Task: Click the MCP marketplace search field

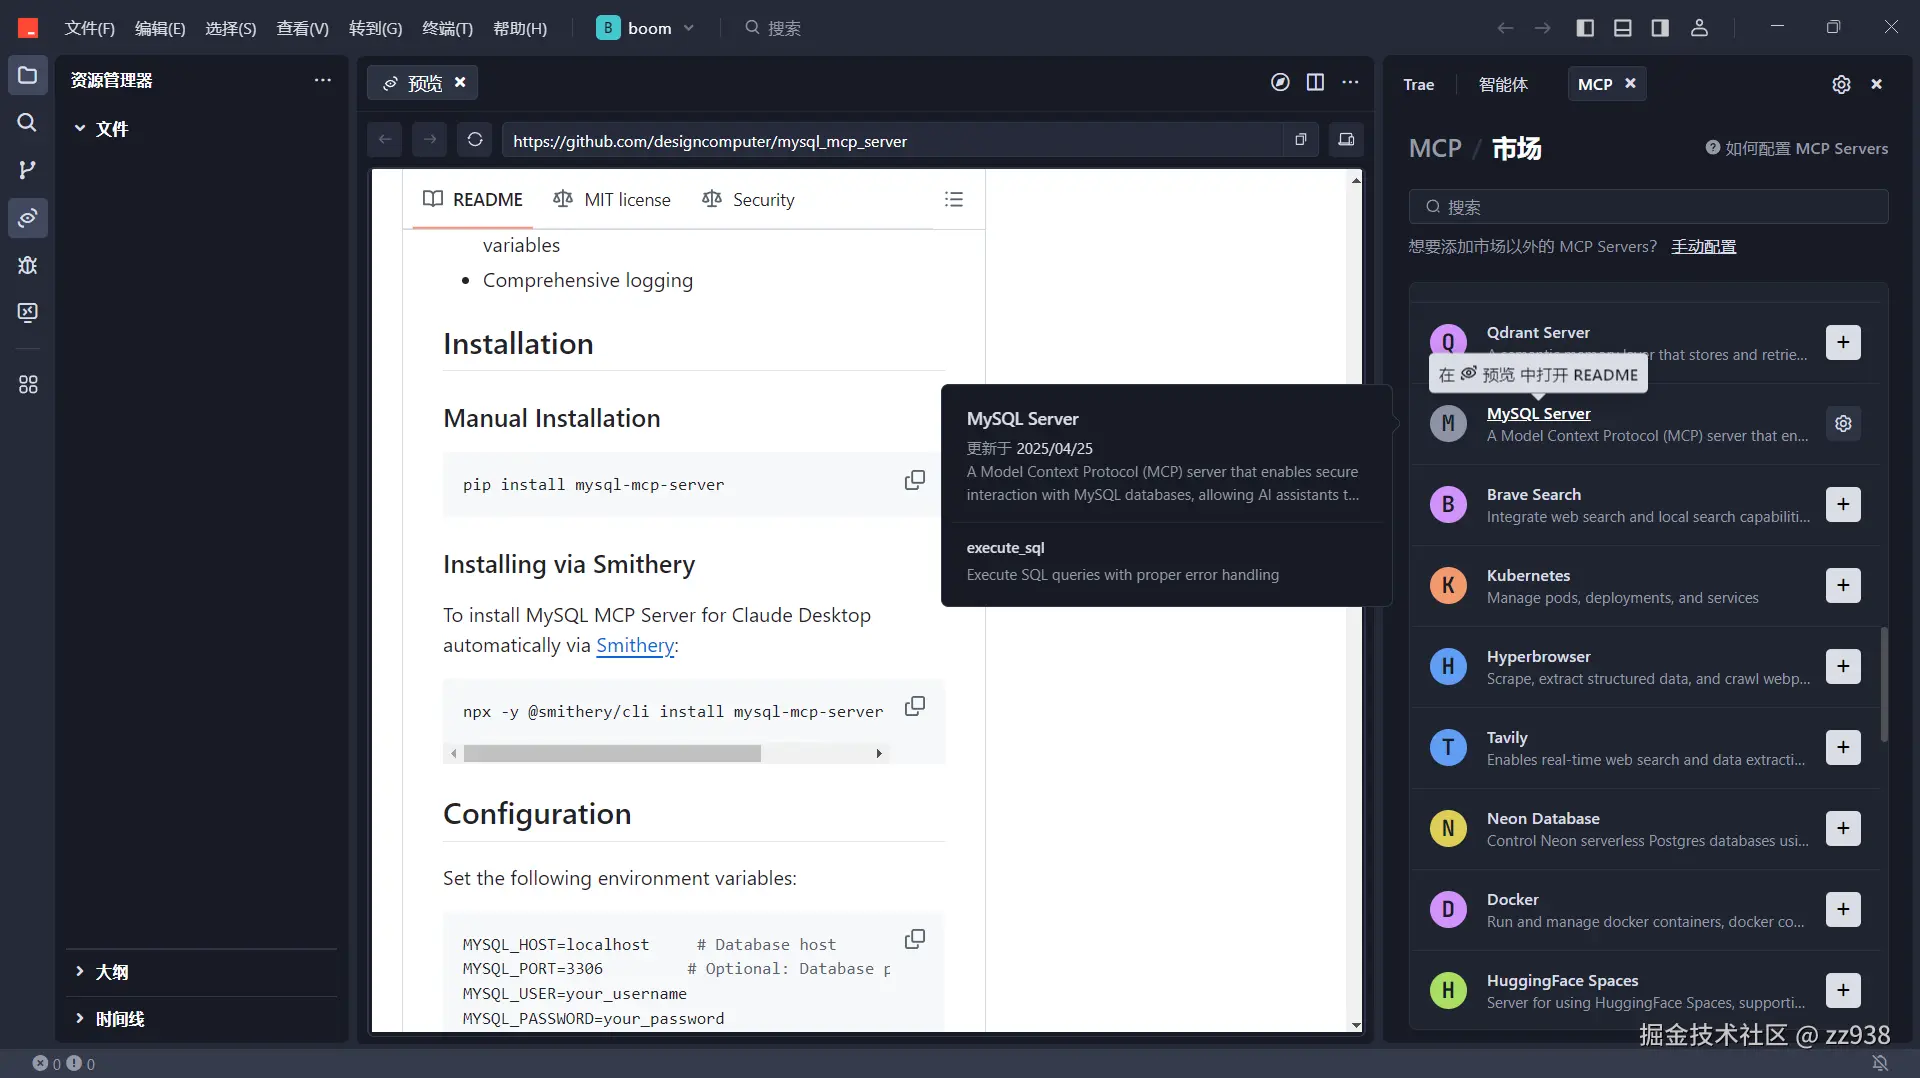Action: coord(1648,207)
